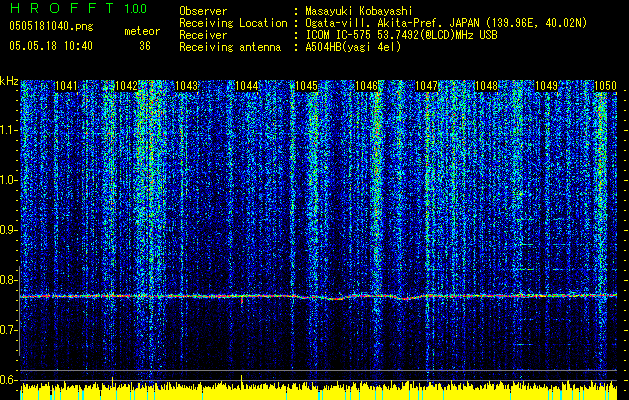629x400 pixels.
Task: Click the Ogata-vill. Akita-Pref. JAPAN location text
Action: tap(446, 24)
